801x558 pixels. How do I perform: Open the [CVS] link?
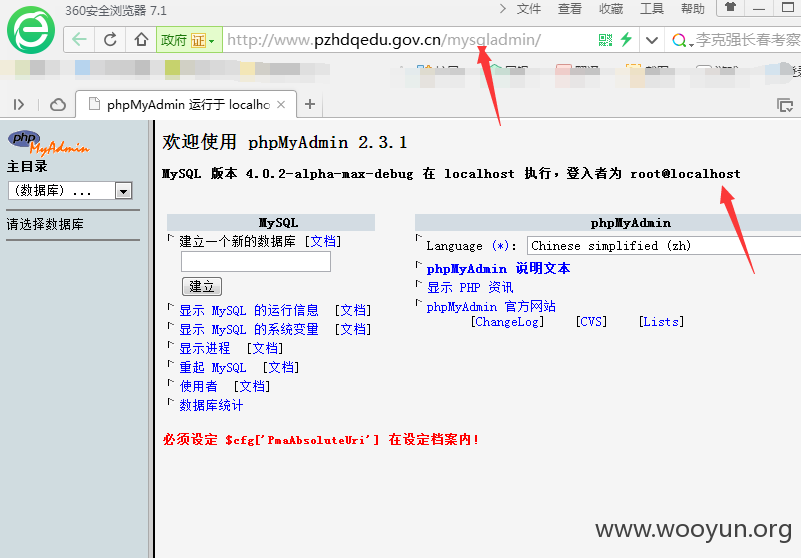[591, 321]
